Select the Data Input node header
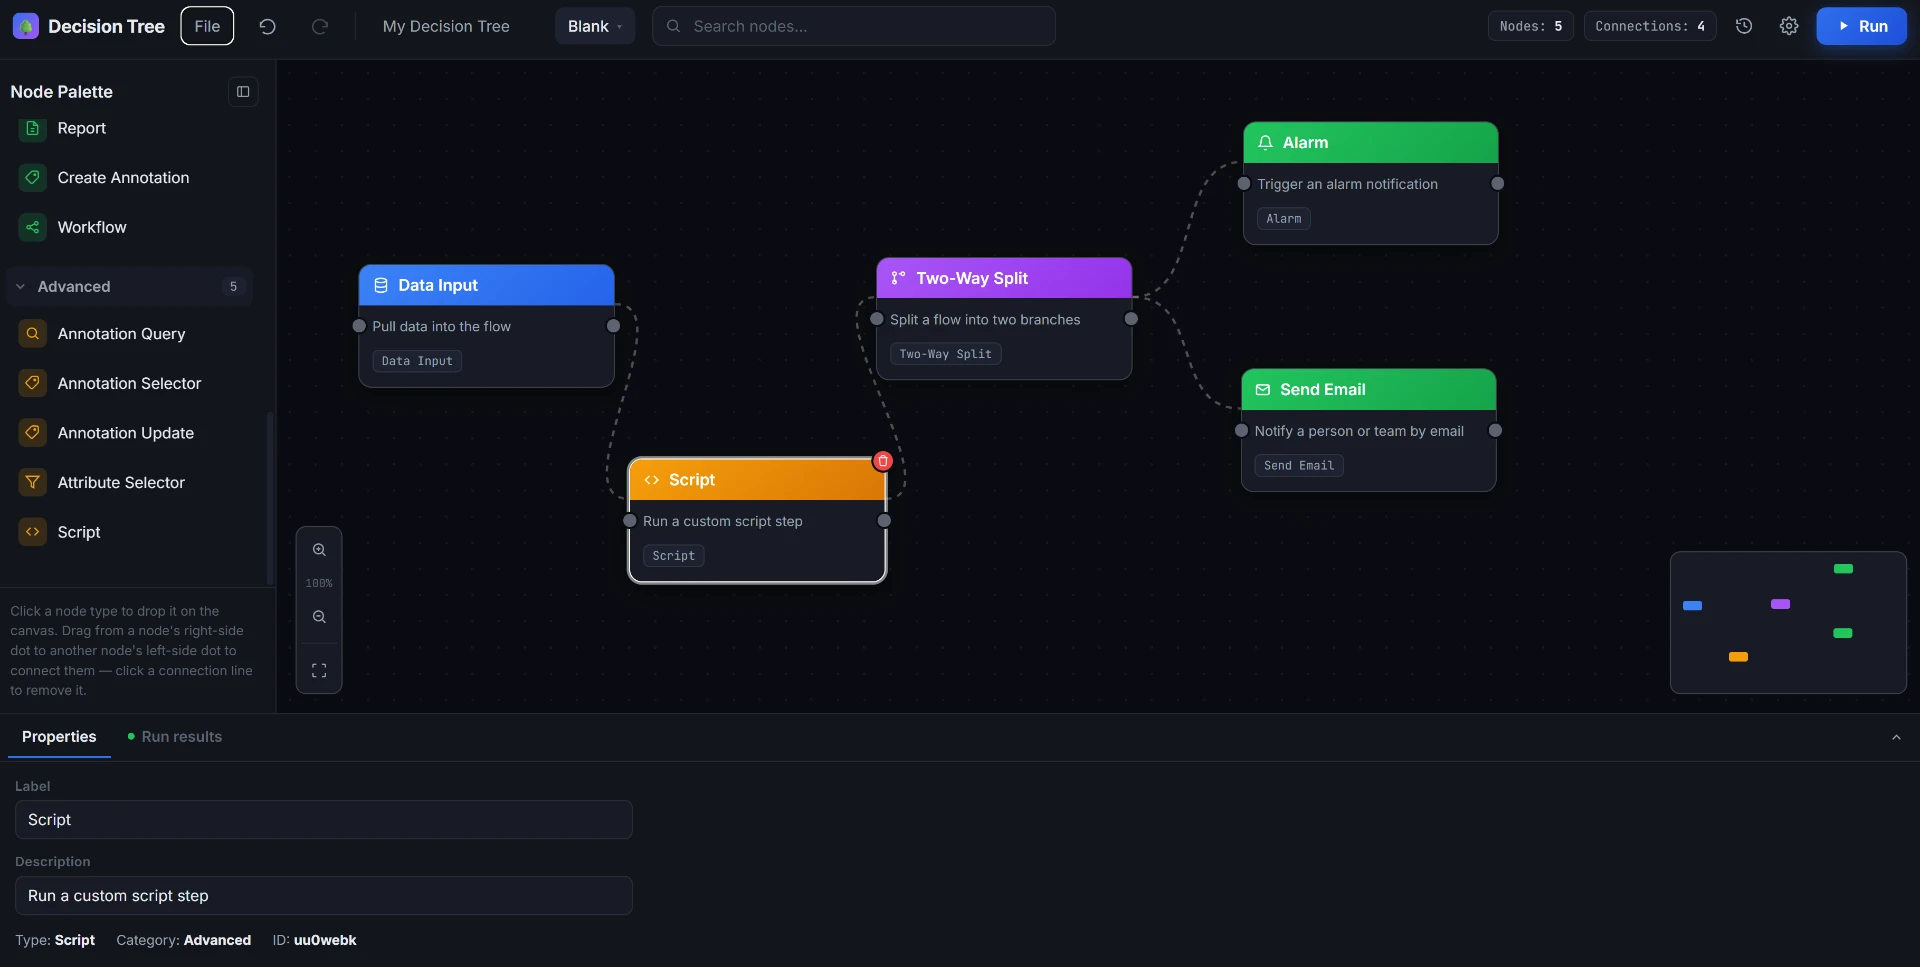This screenshot has width=1920, height=967. point(486,285)
